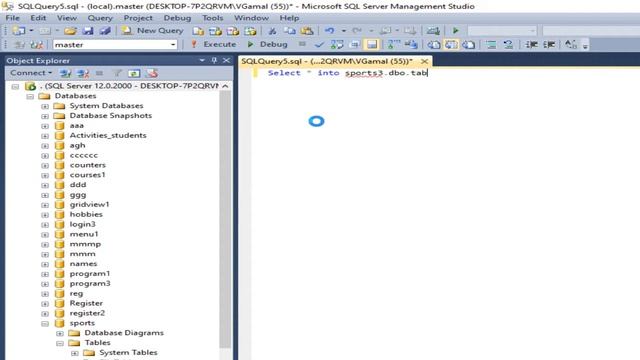Viewport: 640px width, 360px height.
Task: Click the Query Options icon
Action: pos(355,44)
